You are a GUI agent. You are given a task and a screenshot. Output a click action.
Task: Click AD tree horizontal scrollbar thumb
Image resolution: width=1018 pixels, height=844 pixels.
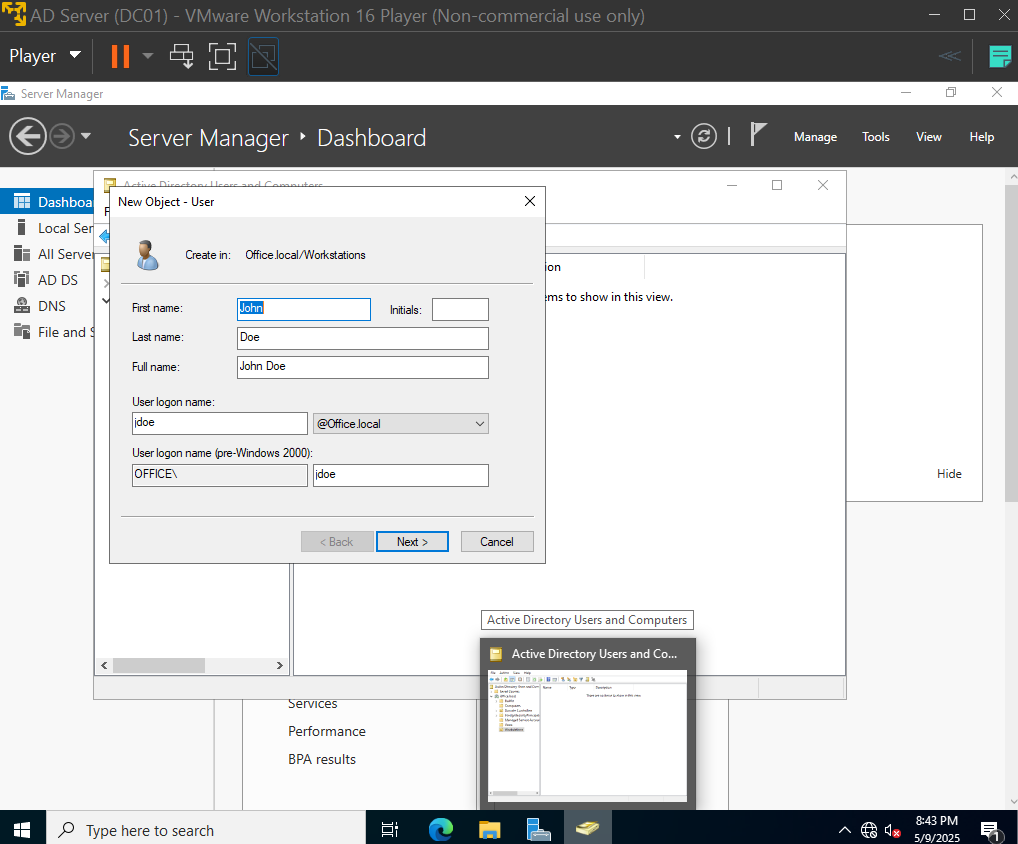pyautogui.click(x=159, y=665)
